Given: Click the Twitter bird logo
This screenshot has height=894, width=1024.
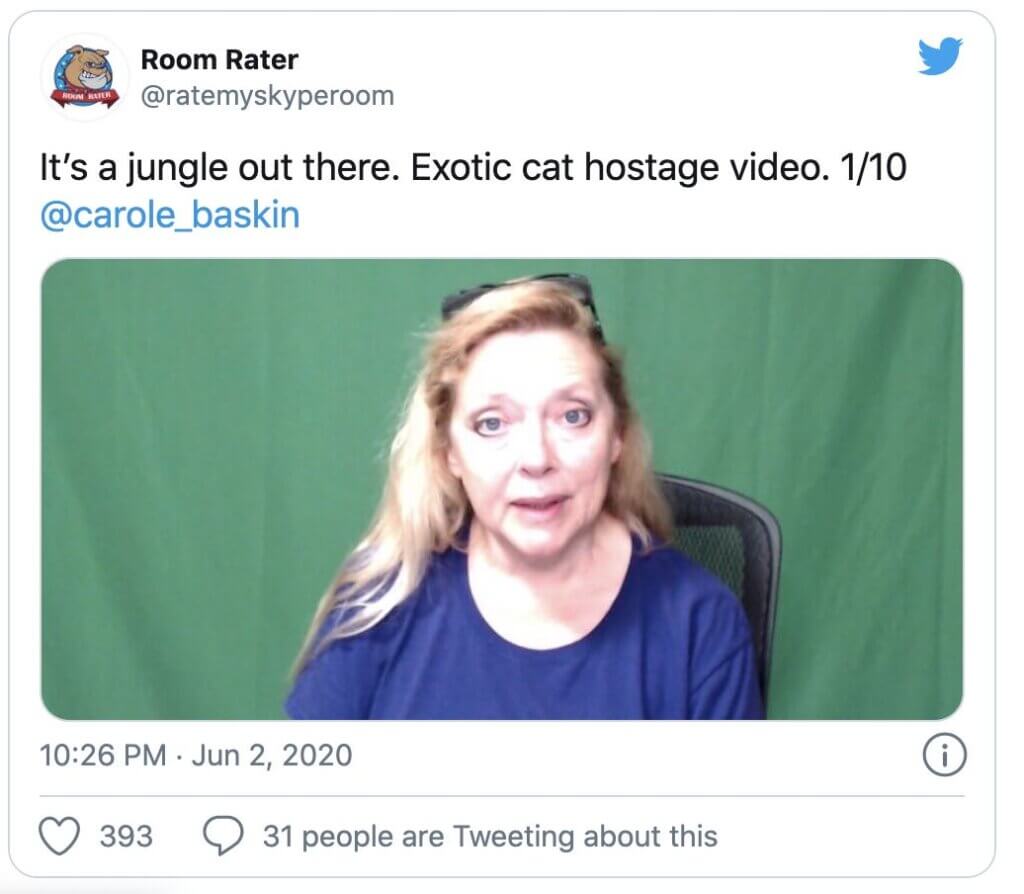Looking at the screenshot, I should pos(940,56).
